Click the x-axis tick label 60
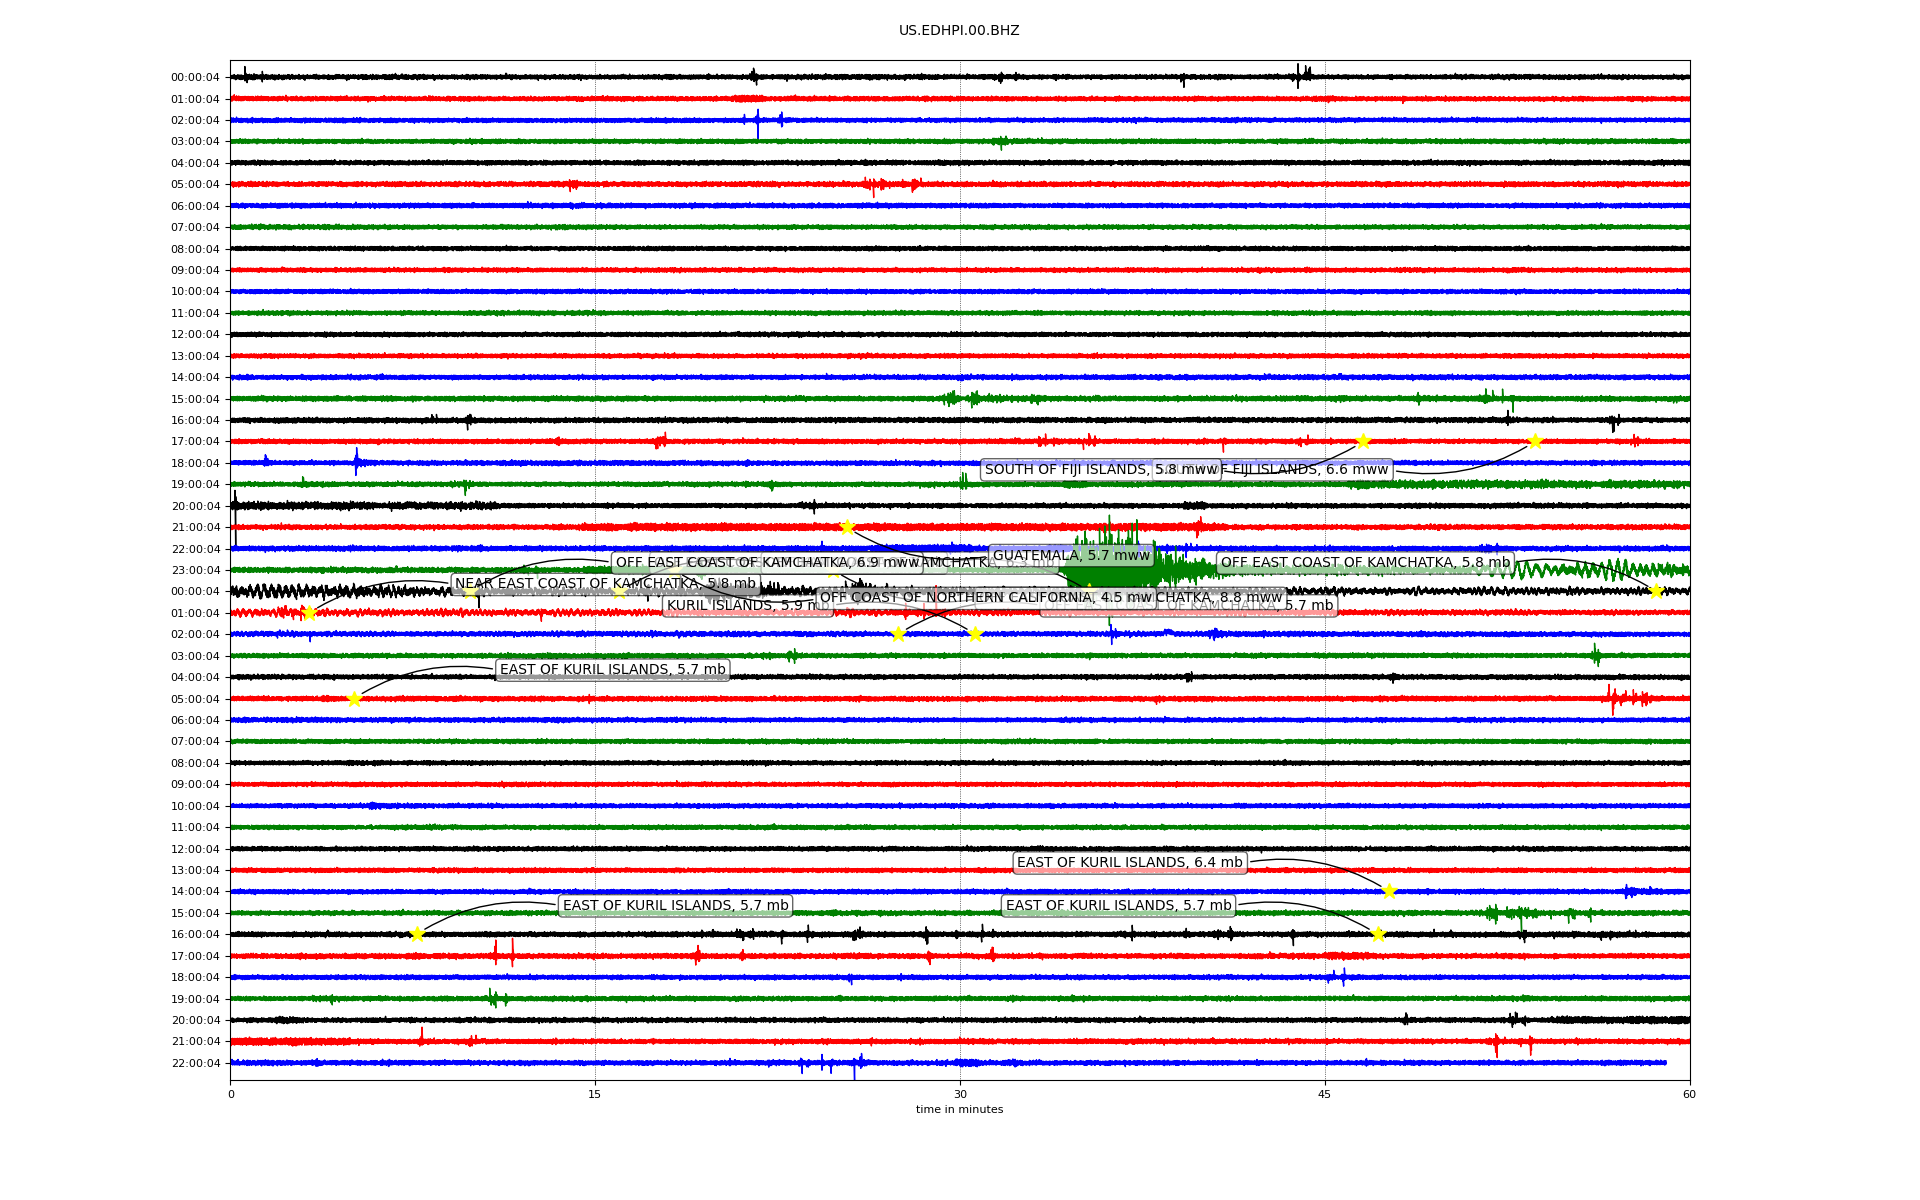Image resolution: width=1920 pixels, height=1200 pixels. [1689, 1094]
